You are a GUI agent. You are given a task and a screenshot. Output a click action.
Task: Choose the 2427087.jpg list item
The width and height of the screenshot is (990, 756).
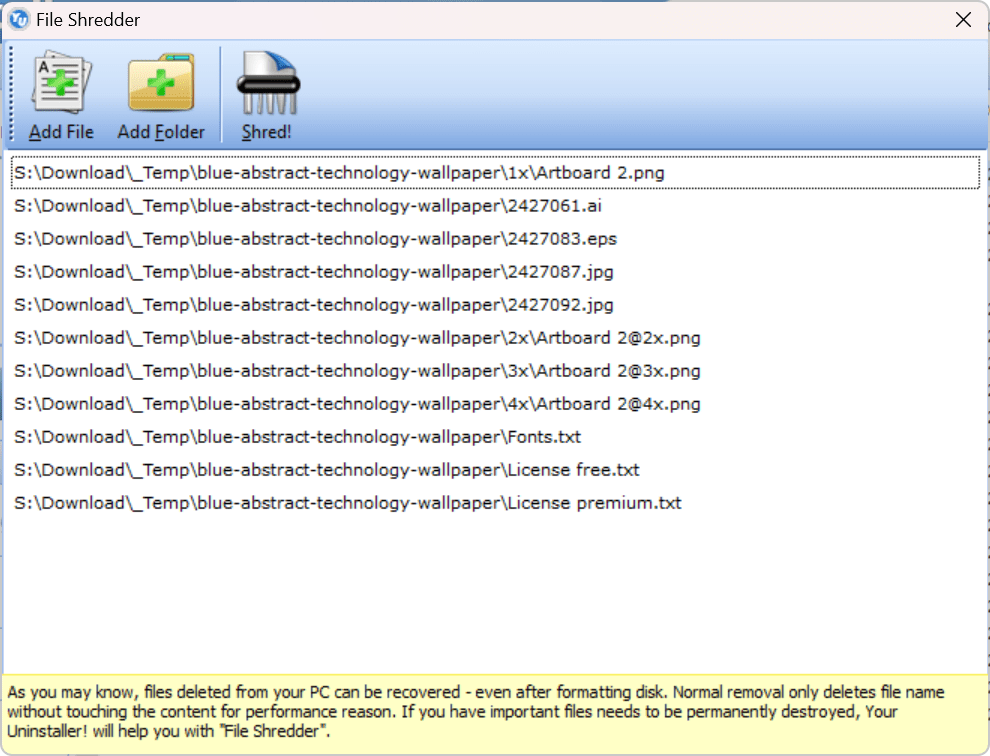pos(314,272)
